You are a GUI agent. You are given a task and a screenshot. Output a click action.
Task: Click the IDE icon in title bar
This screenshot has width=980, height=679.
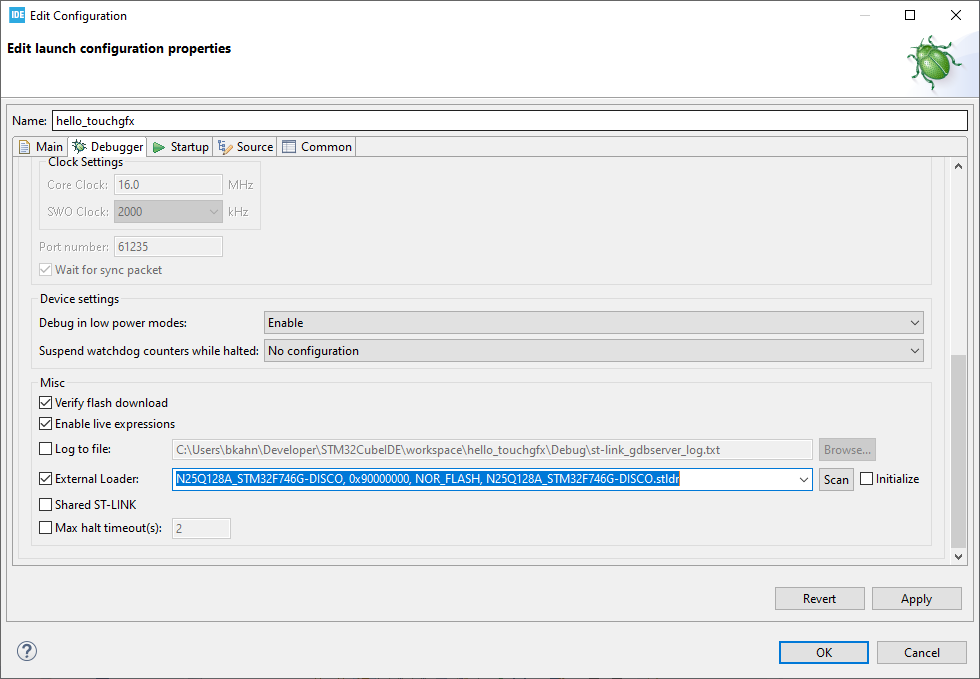16,16
